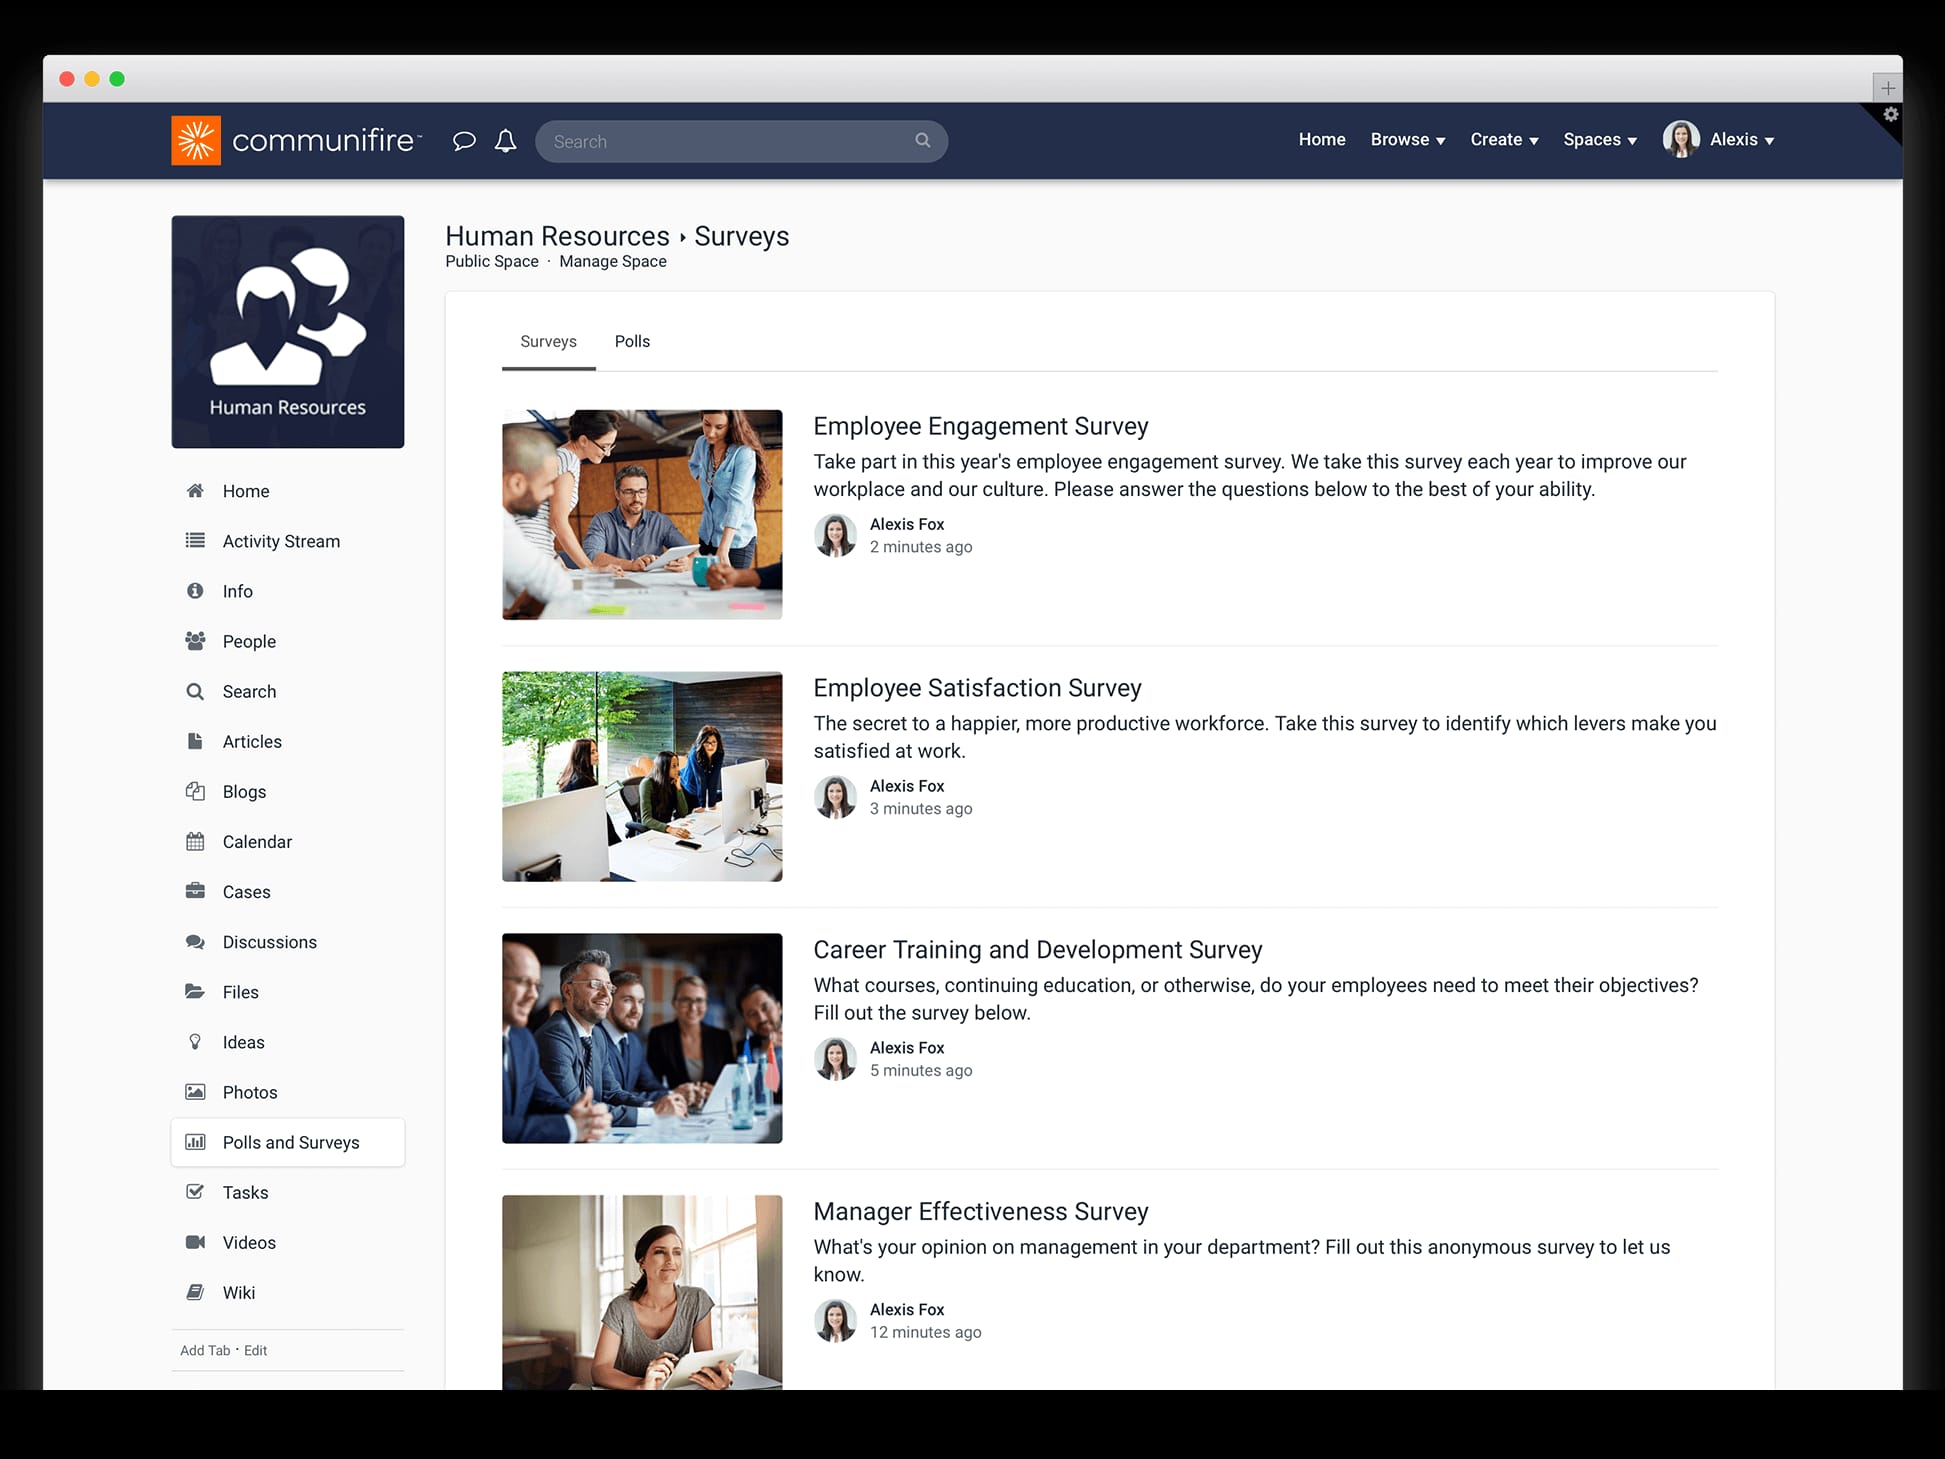
Task: Click the Discussions speech bubbles icon
Action: click(x=195, y=942)
